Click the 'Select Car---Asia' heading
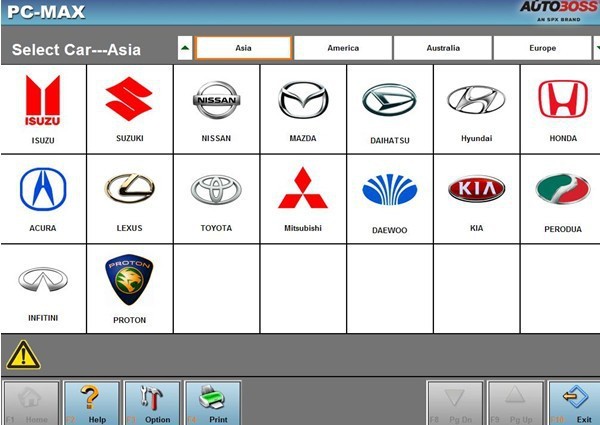600x425 pixels. 76,50
